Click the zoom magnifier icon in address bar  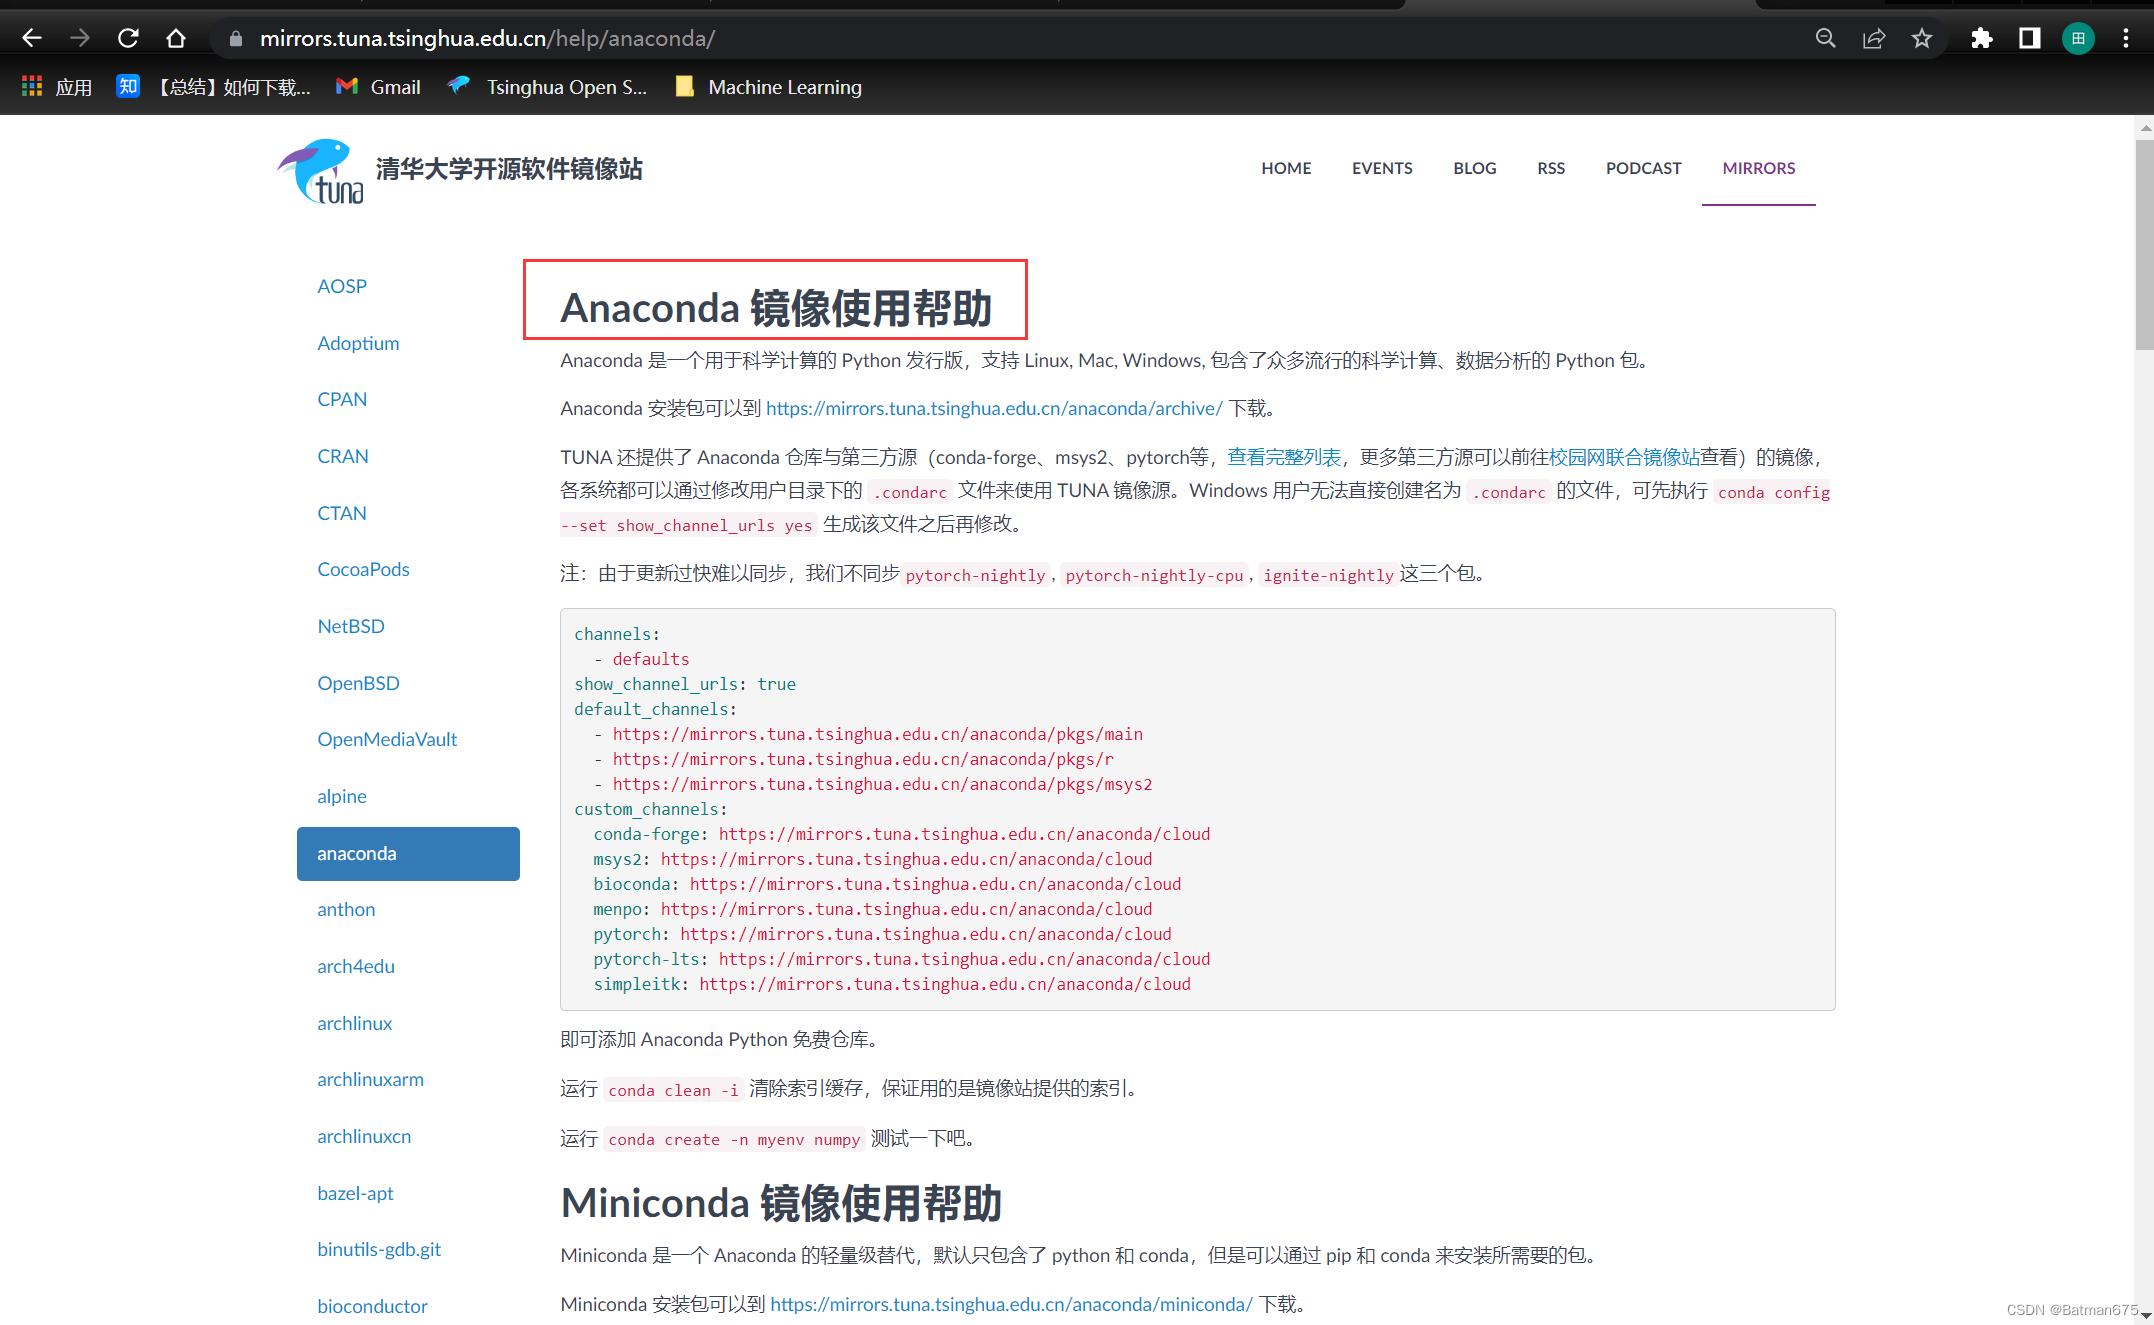coord(1825,38)
